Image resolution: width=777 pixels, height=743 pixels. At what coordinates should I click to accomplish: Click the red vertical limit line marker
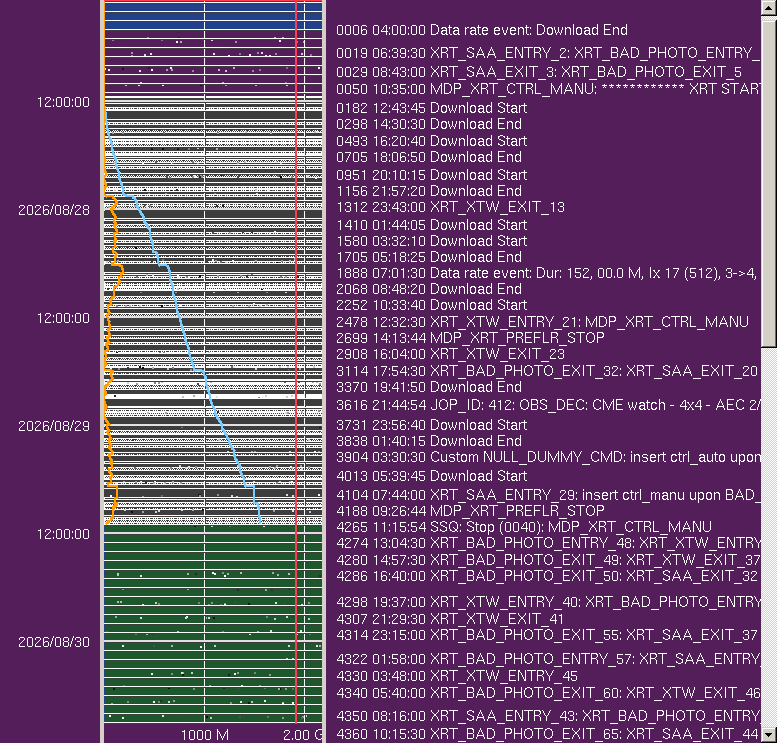coord(296,362)
